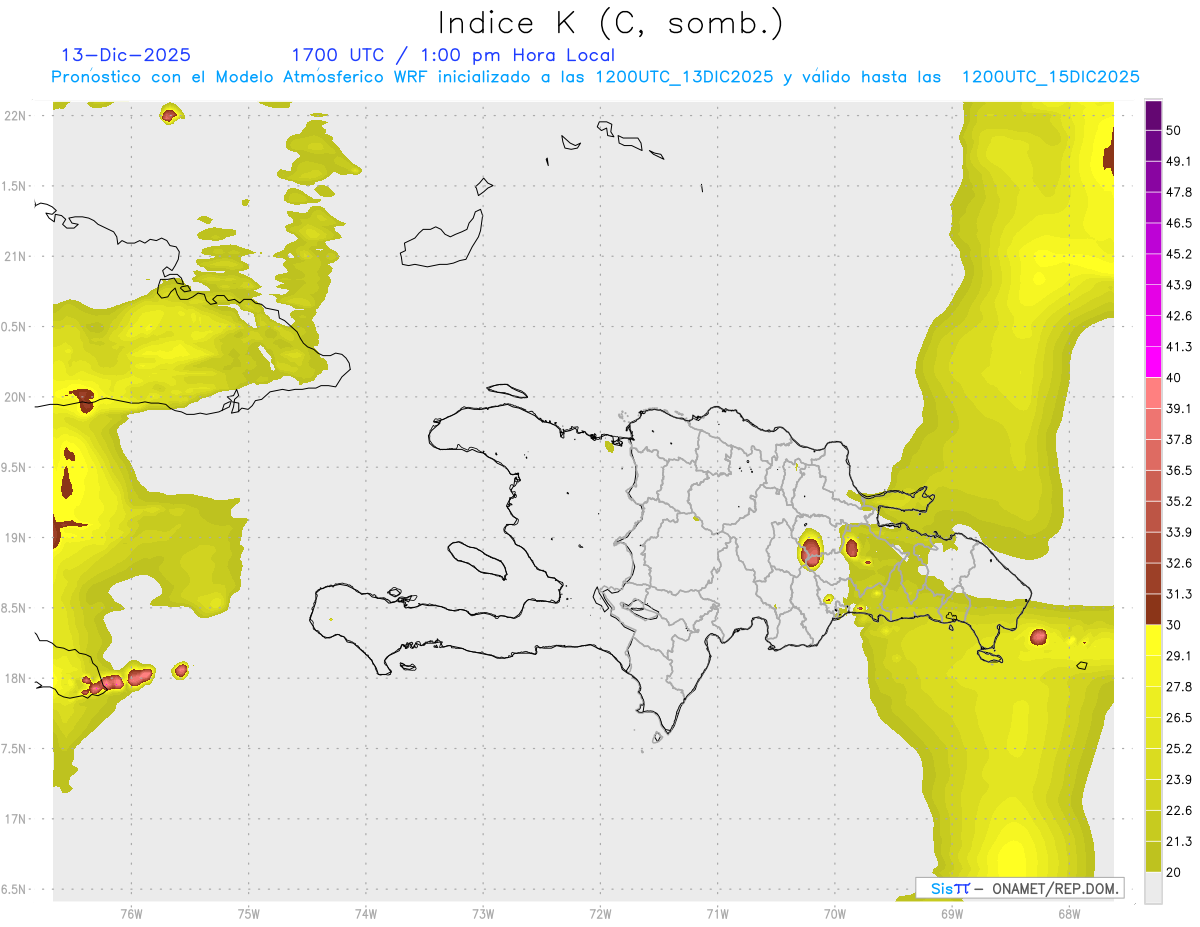Click the 'Indice K (C, somb.)' map title
1200x927 pixels.
610,22
